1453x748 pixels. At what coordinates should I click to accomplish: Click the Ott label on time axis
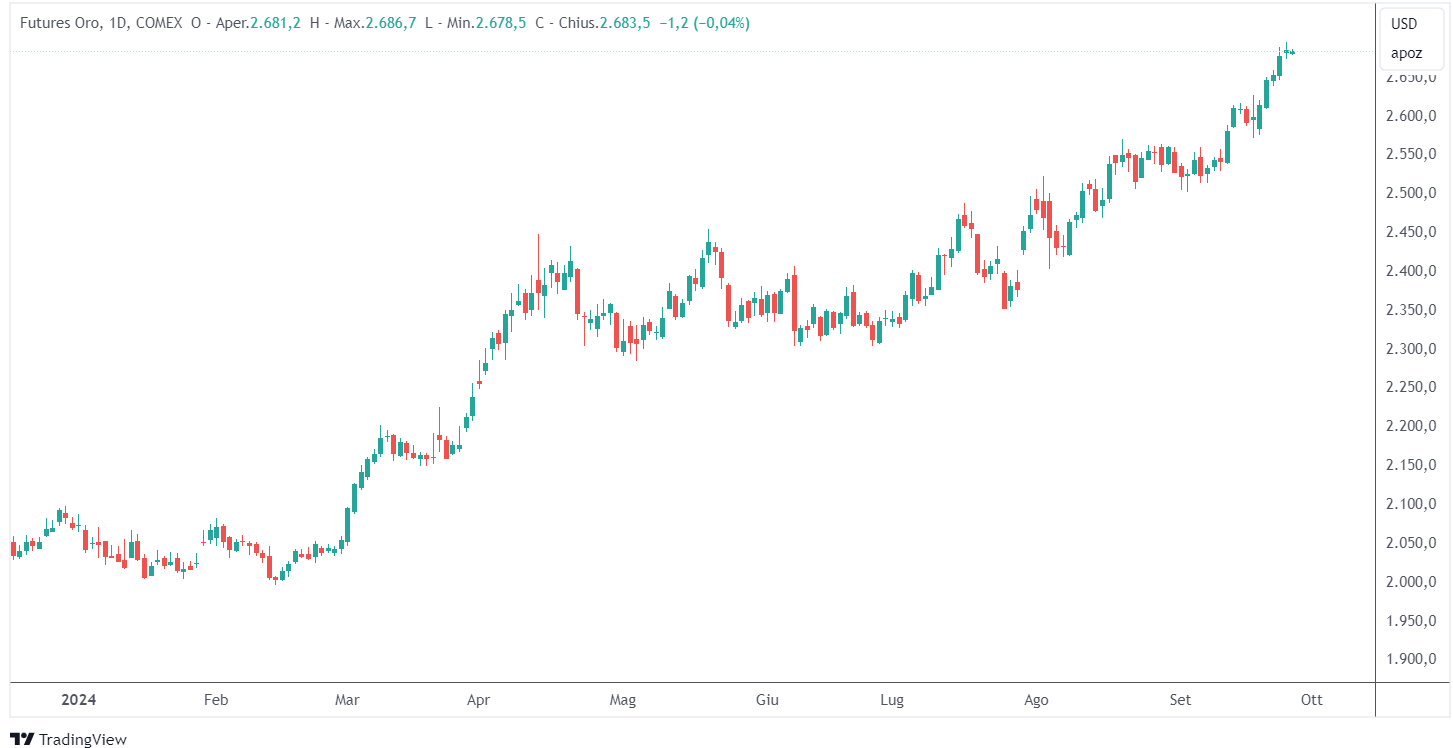[x=1311, y=700]
